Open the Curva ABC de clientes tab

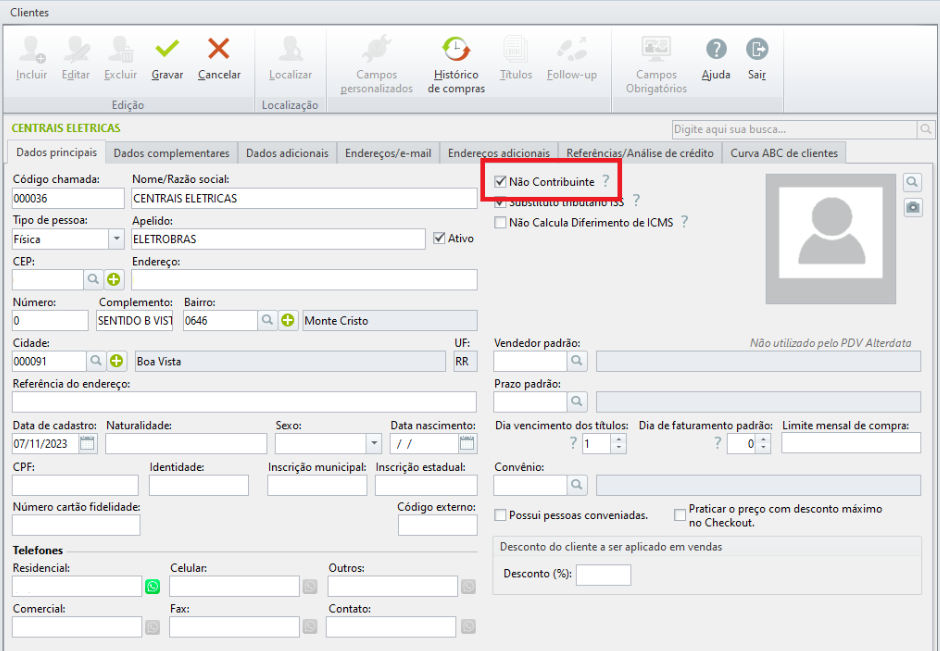785,153
